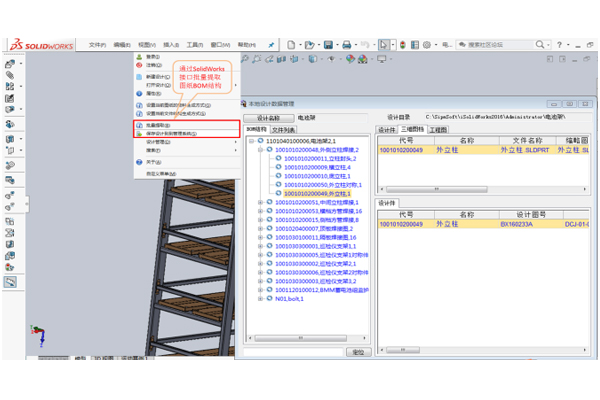Click the Options gear icon
Screen dimensions: 600x400
click(427, 45)
